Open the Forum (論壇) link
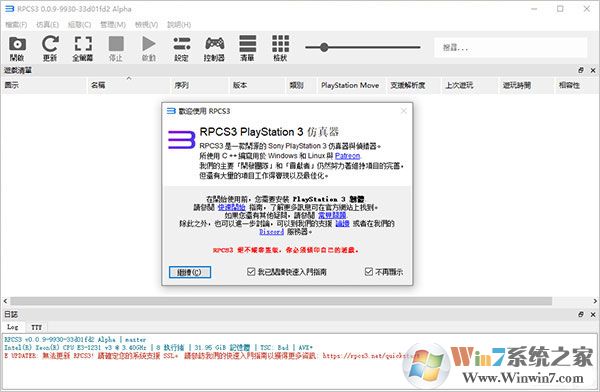Image resolution: width=600 pixels, height=392 pixels. [x=342, y=223]
